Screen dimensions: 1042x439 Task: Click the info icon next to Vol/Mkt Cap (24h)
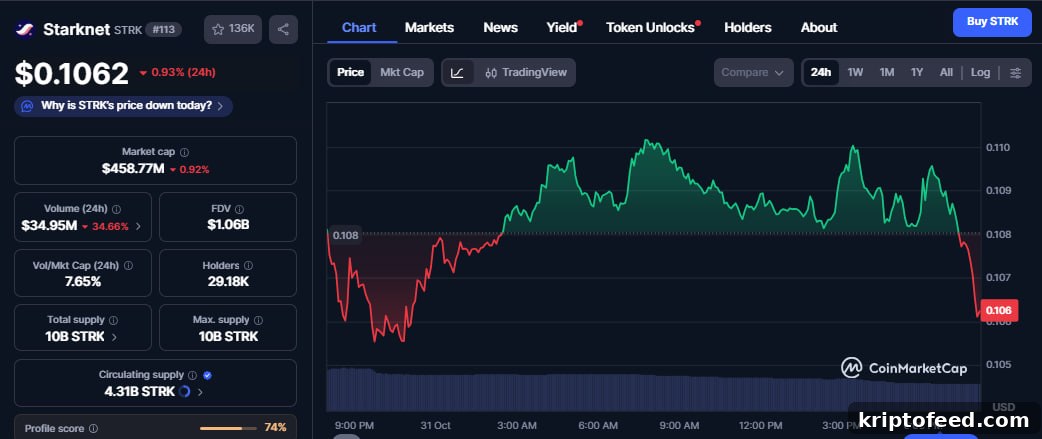[x=128, y=265]
